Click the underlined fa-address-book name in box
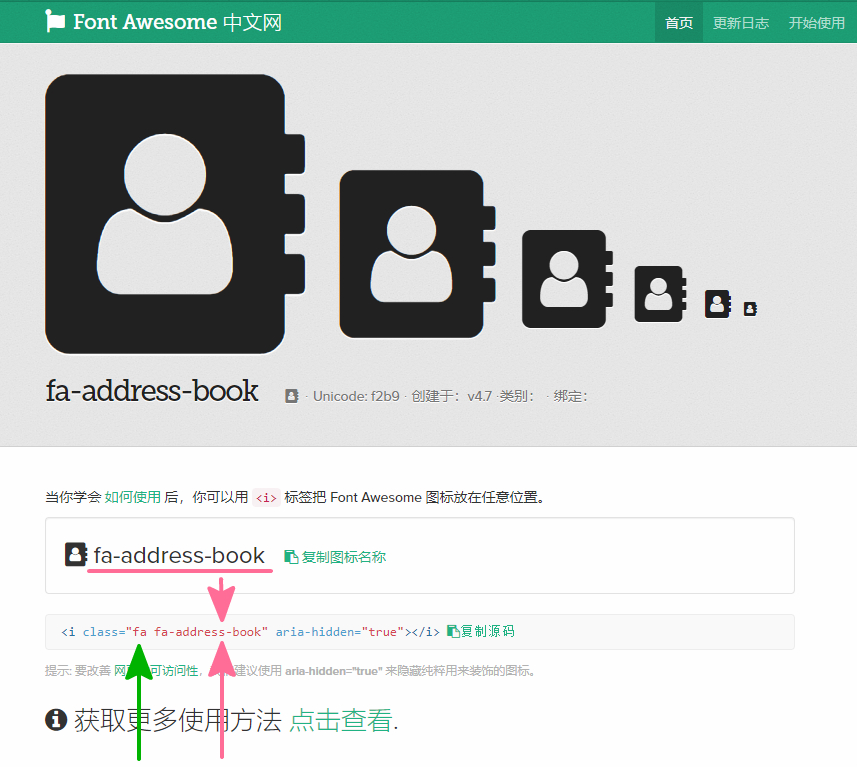857x767 pixels. coord(179,556)
